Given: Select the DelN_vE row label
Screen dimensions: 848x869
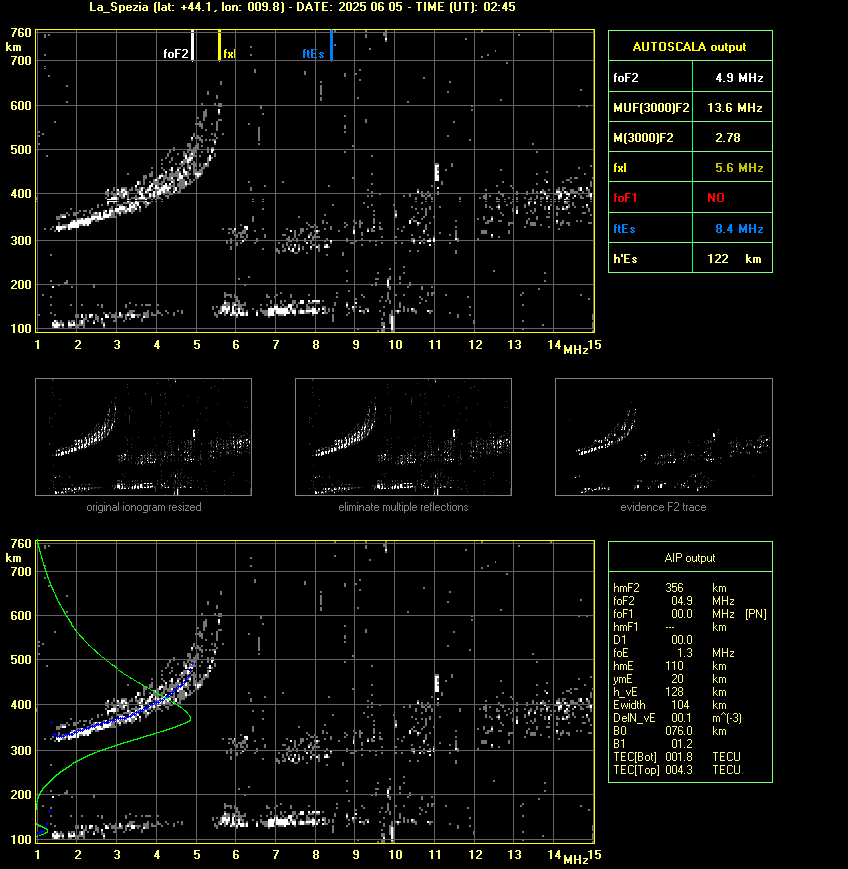Looking at the screenshot, I should 634,718.
